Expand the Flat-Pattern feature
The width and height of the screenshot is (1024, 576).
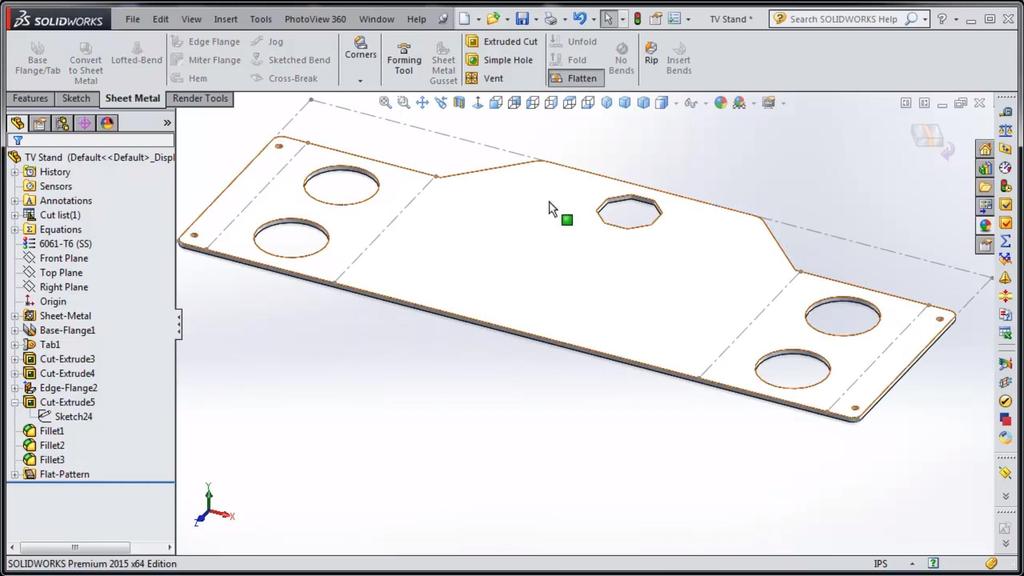pyautogui.click(x=15, y=474)
